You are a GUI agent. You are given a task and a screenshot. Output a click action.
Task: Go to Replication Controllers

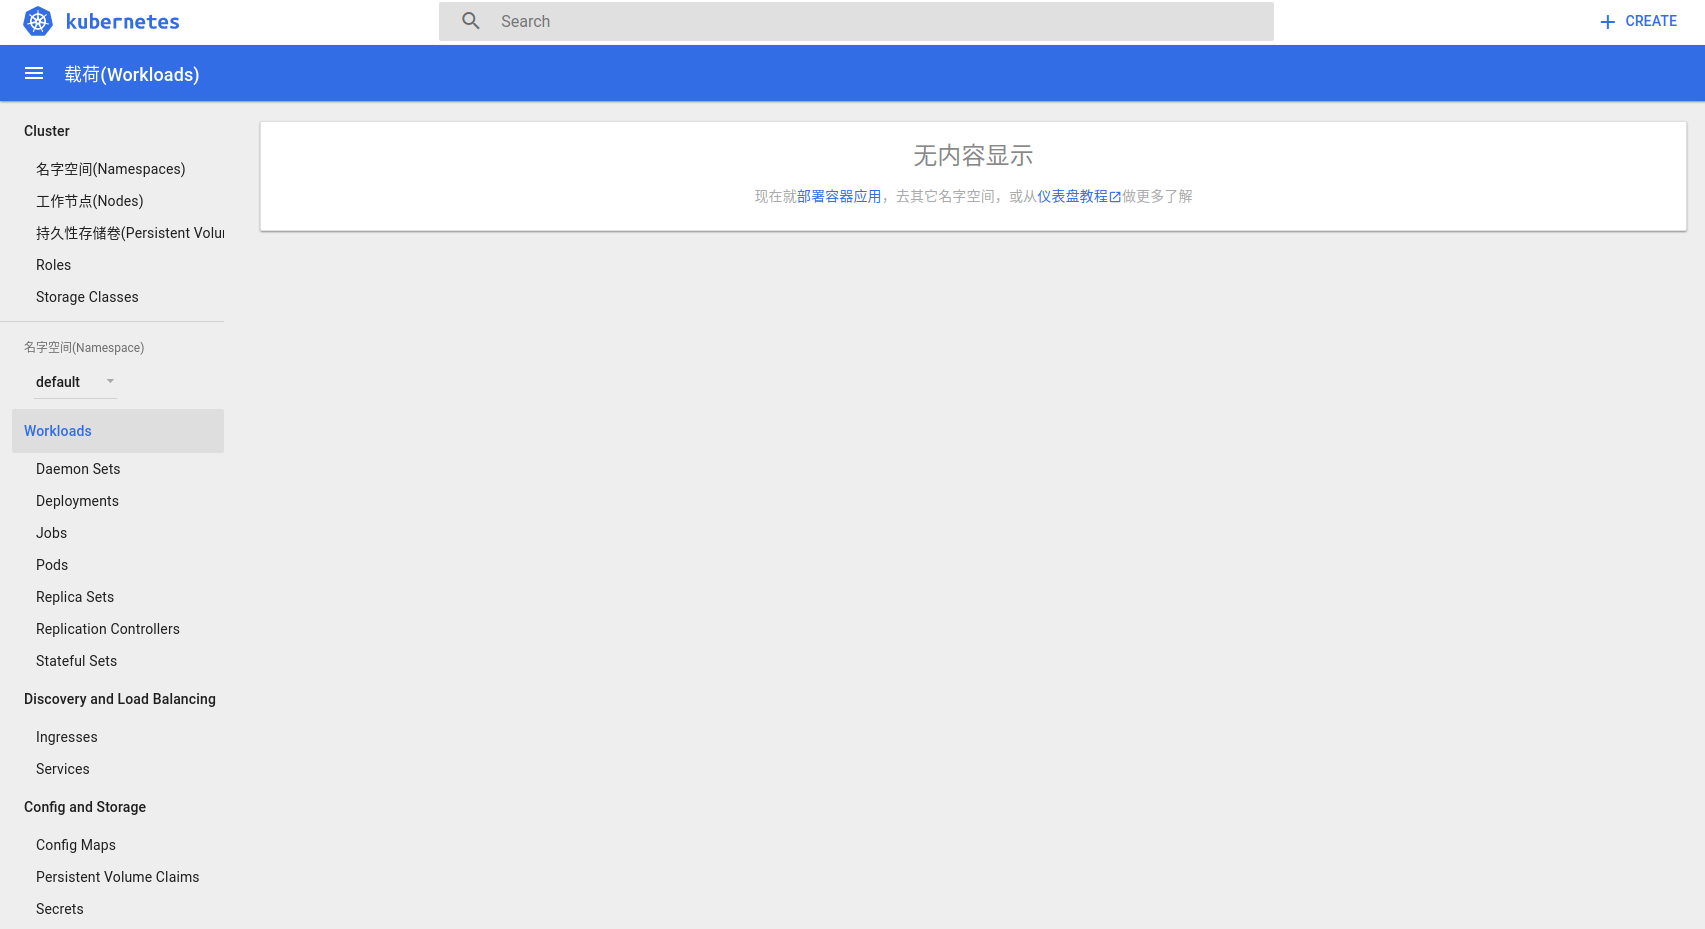point(108,629)
